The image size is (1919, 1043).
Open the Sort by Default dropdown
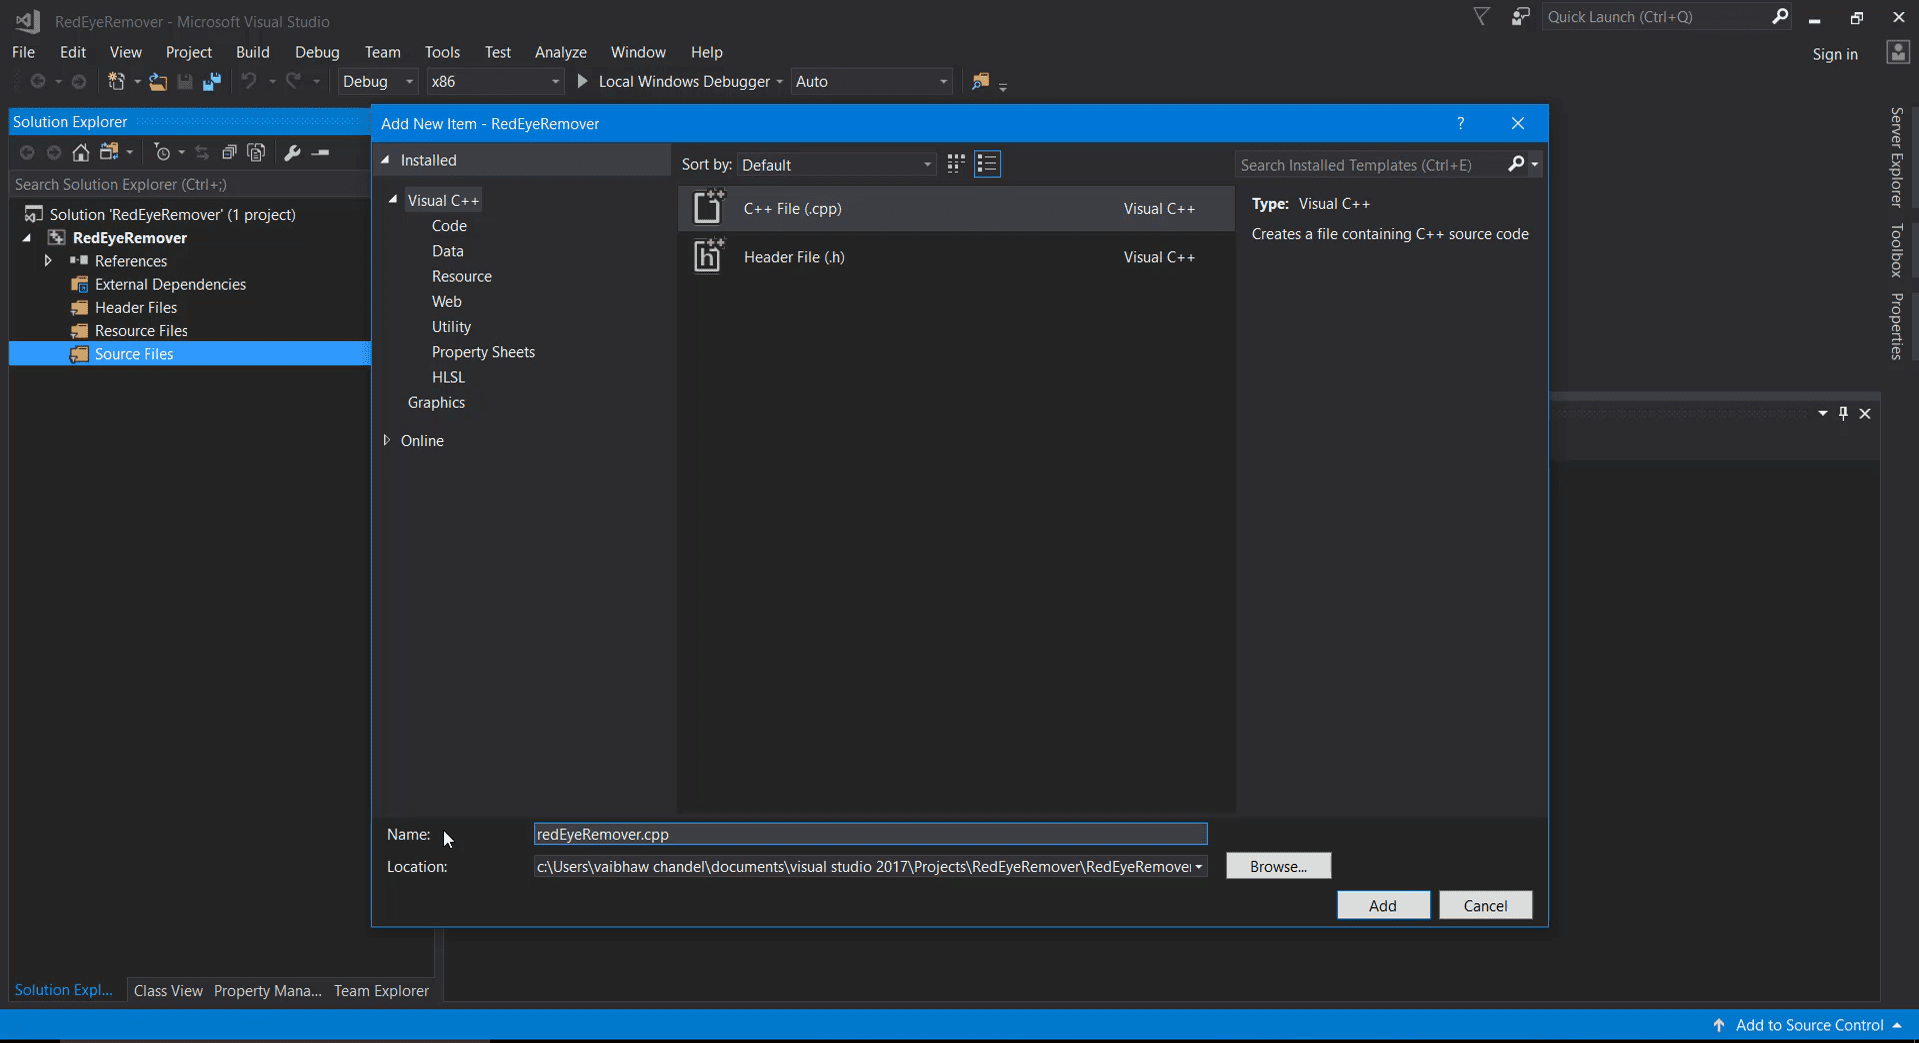pos(837,165)
